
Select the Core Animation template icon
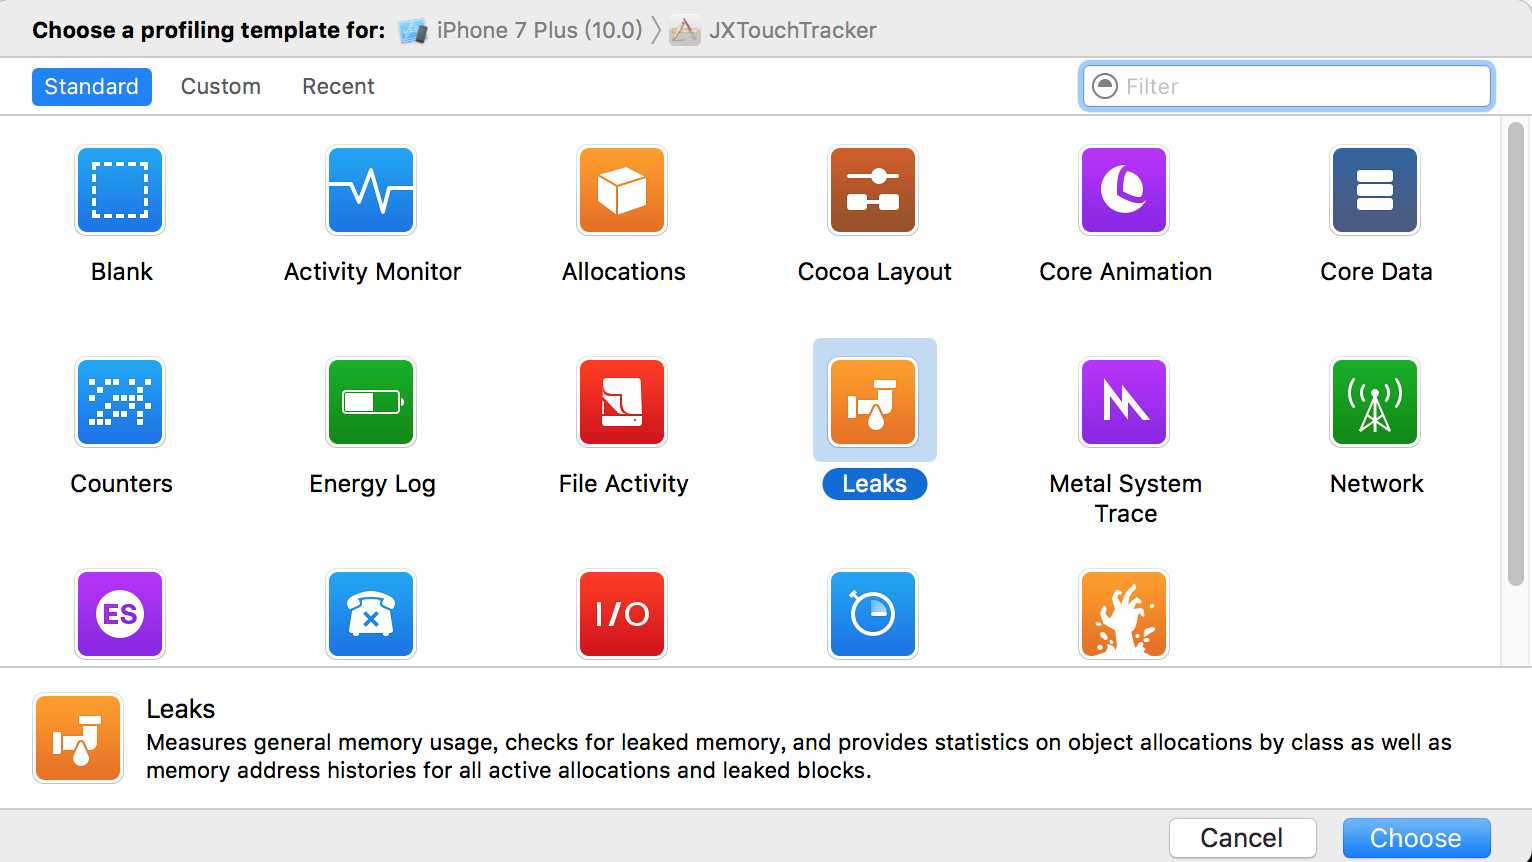(x=1124, y=190)
